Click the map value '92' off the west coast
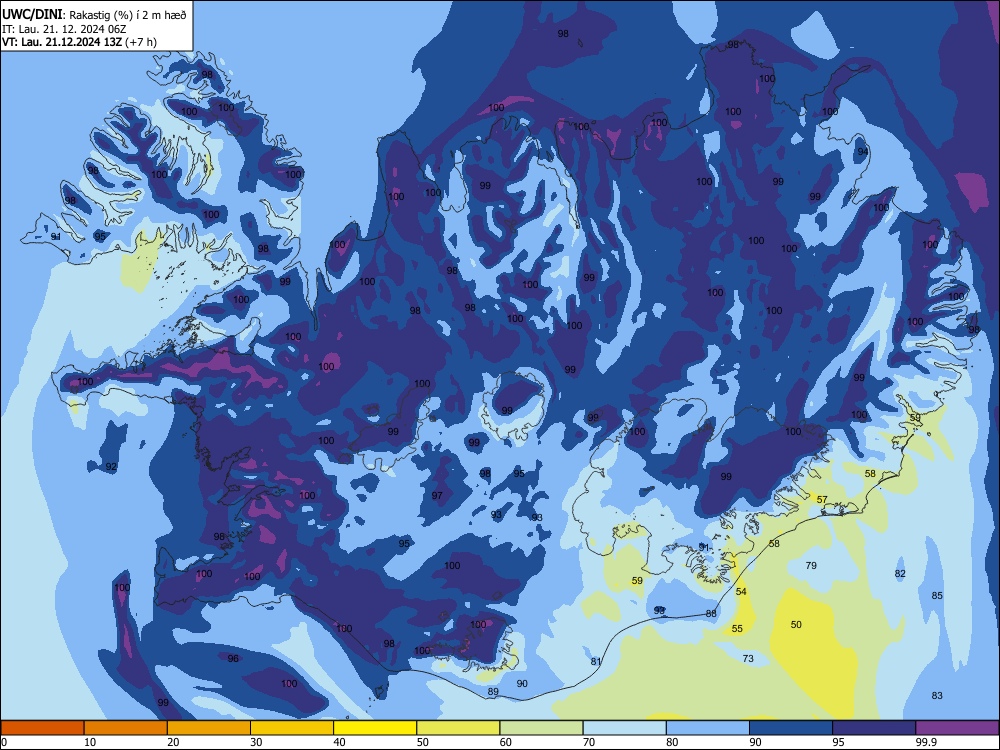The image size is (1000, 750). pyautogui.click(x=112, y=467)
